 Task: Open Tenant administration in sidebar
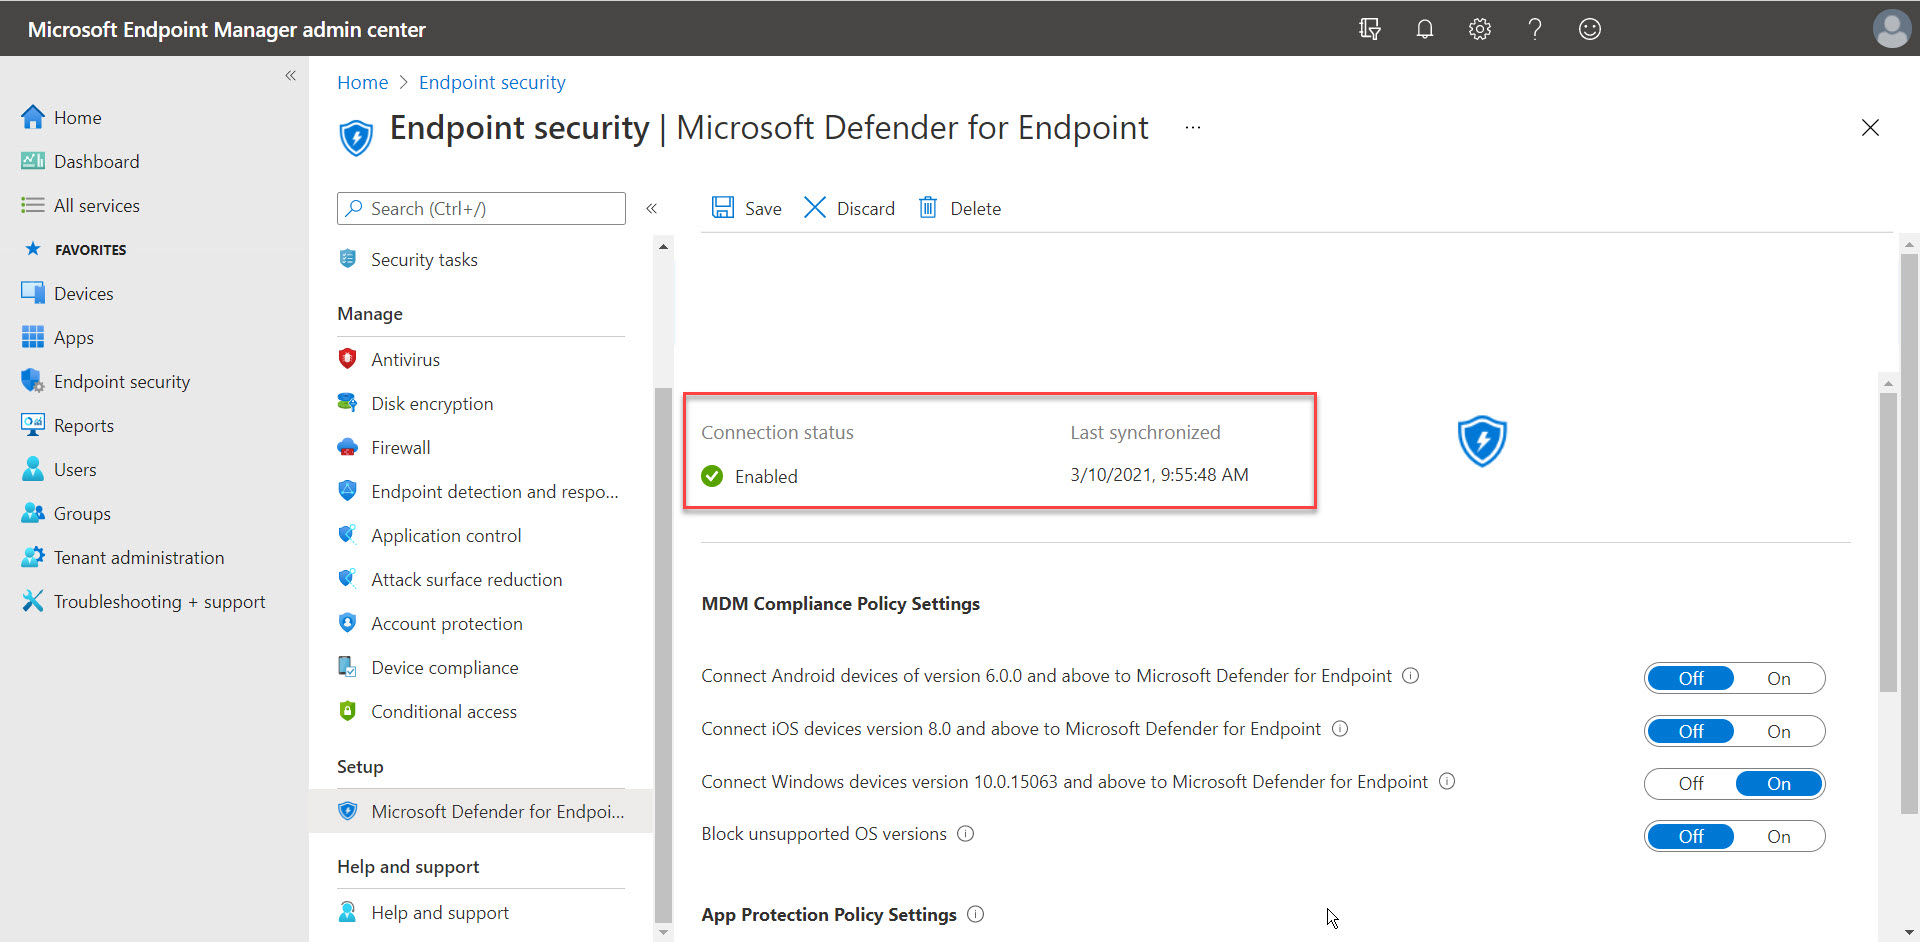click(x=139, y=557)
